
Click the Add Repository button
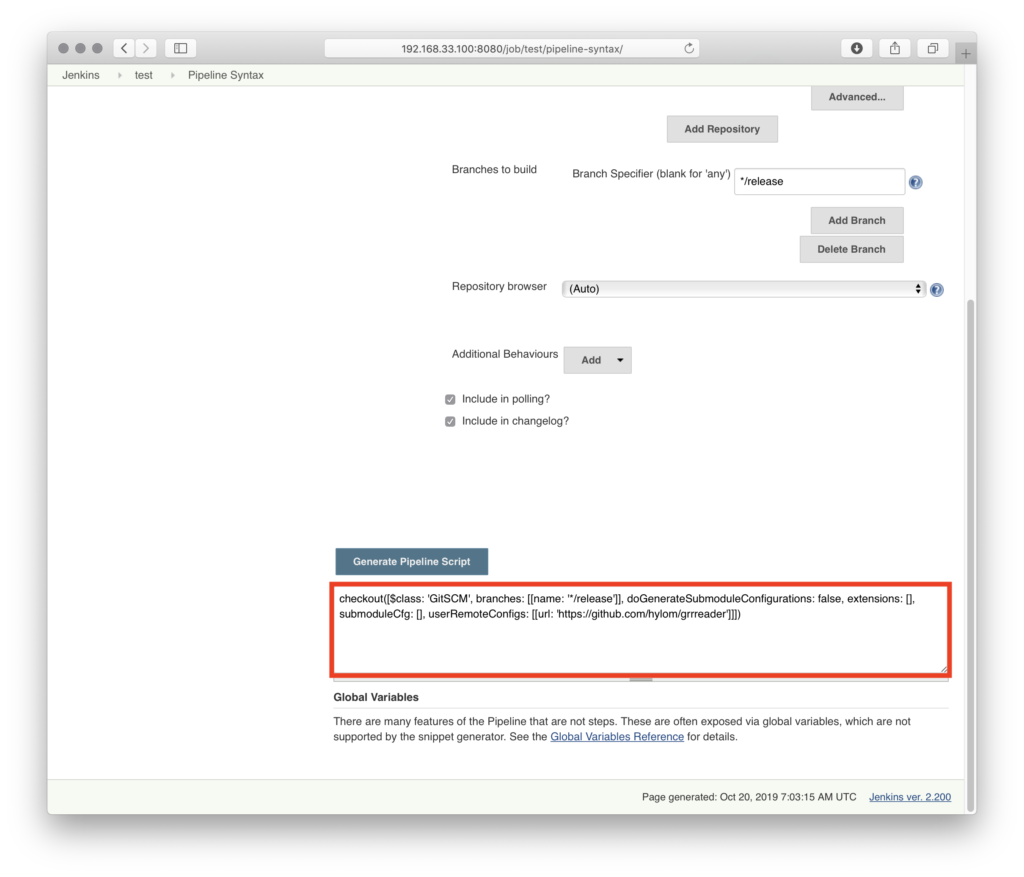coord(722,129)
